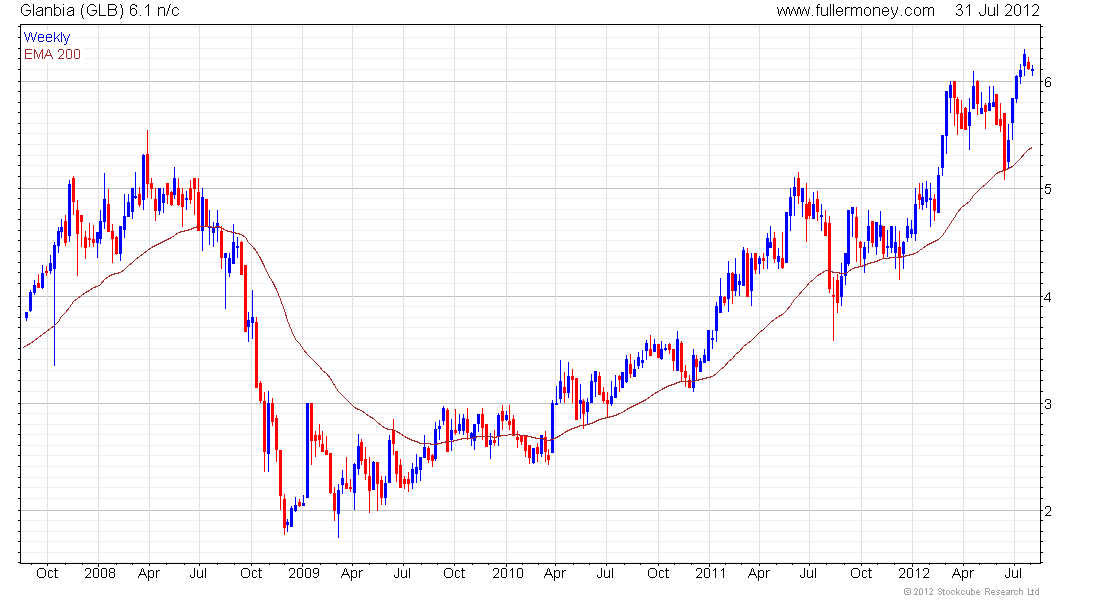Click the www.fullermoney.com text
Image resolution: width=1100 pixels, height=600 pixels.
855,11
